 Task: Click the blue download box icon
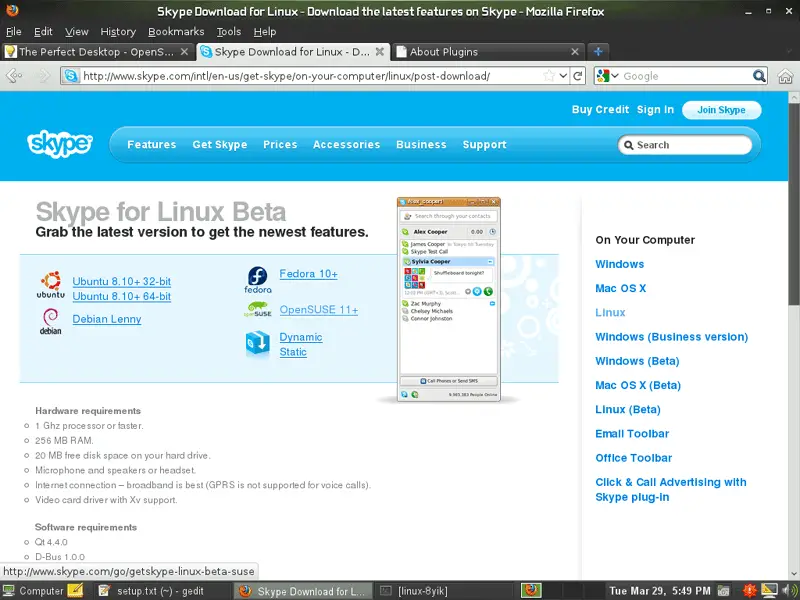[x=258, y=343]
